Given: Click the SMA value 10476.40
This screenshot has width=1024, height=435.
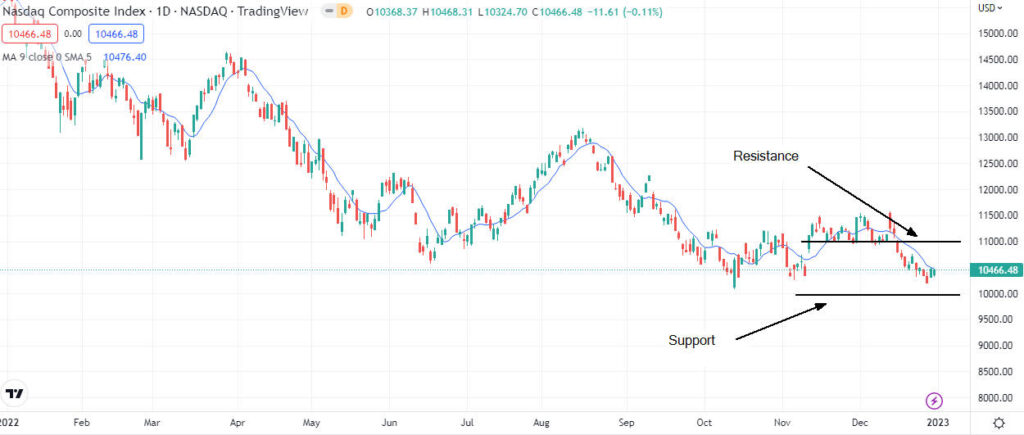Looking at the screenshot, I should (x=125, y=57).
